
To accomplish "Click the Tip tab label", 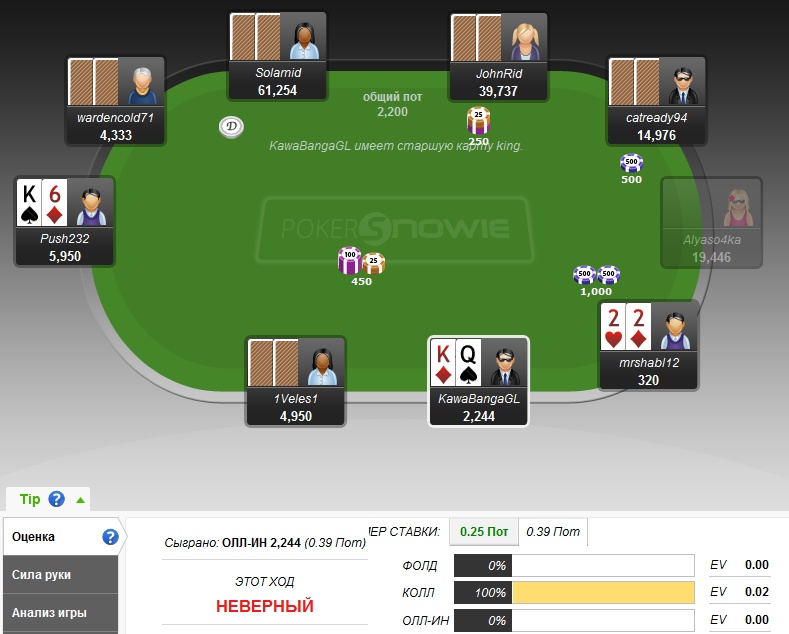I will 30,499.
